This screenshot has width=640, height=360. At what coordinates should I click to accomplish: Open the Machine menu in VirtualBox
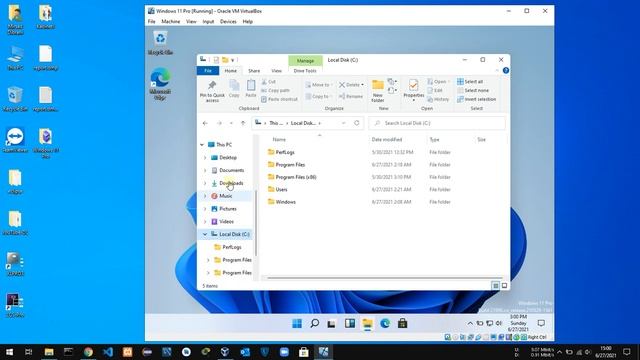point(171,22)
